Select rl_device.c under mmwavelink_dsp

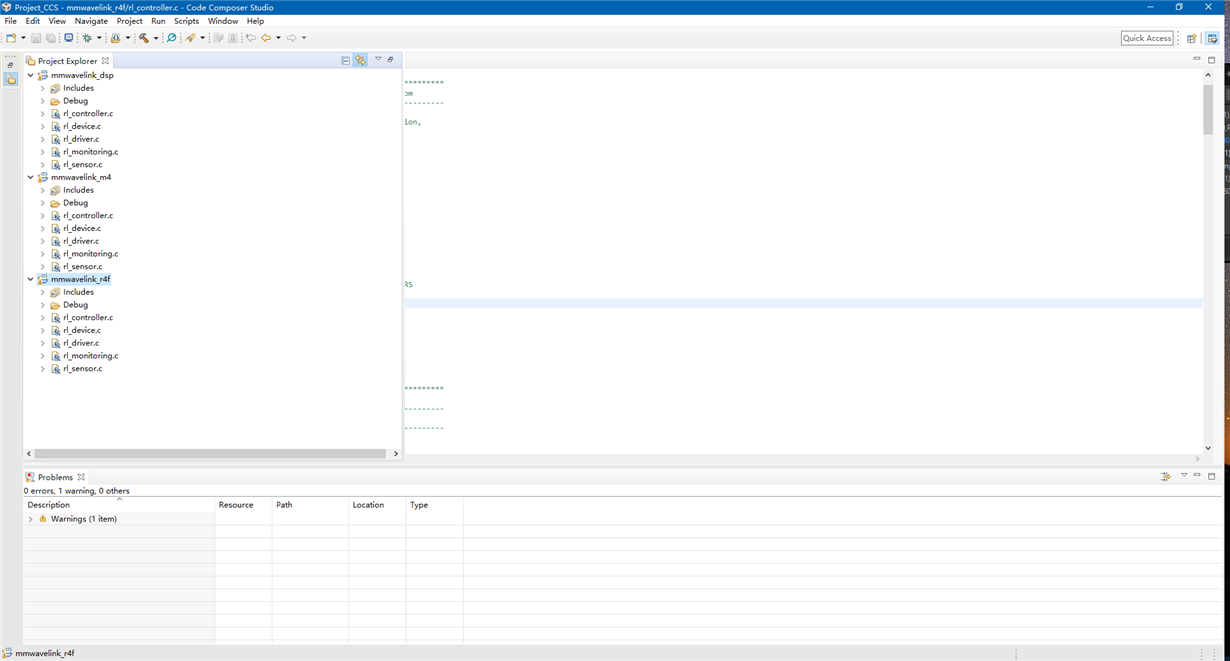tap(82, 126)
